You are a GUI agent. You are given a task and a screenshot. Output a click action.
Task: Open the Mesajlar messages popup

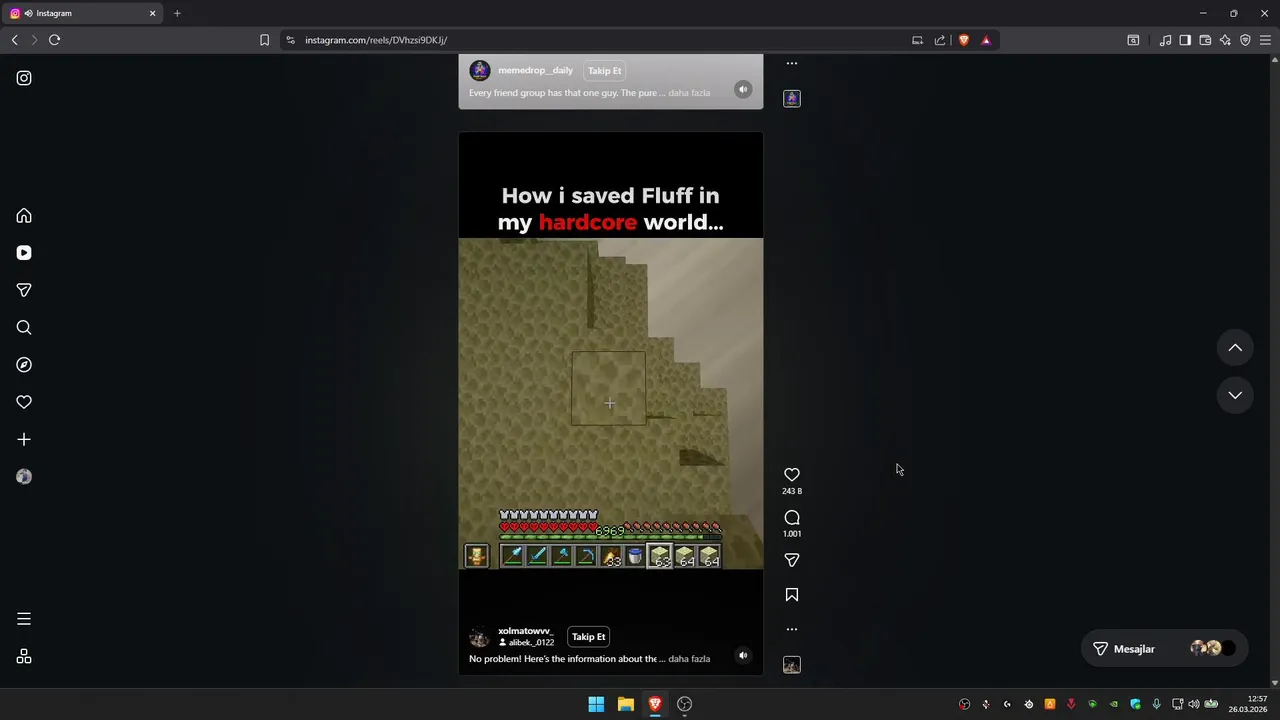click(1165, 649)
